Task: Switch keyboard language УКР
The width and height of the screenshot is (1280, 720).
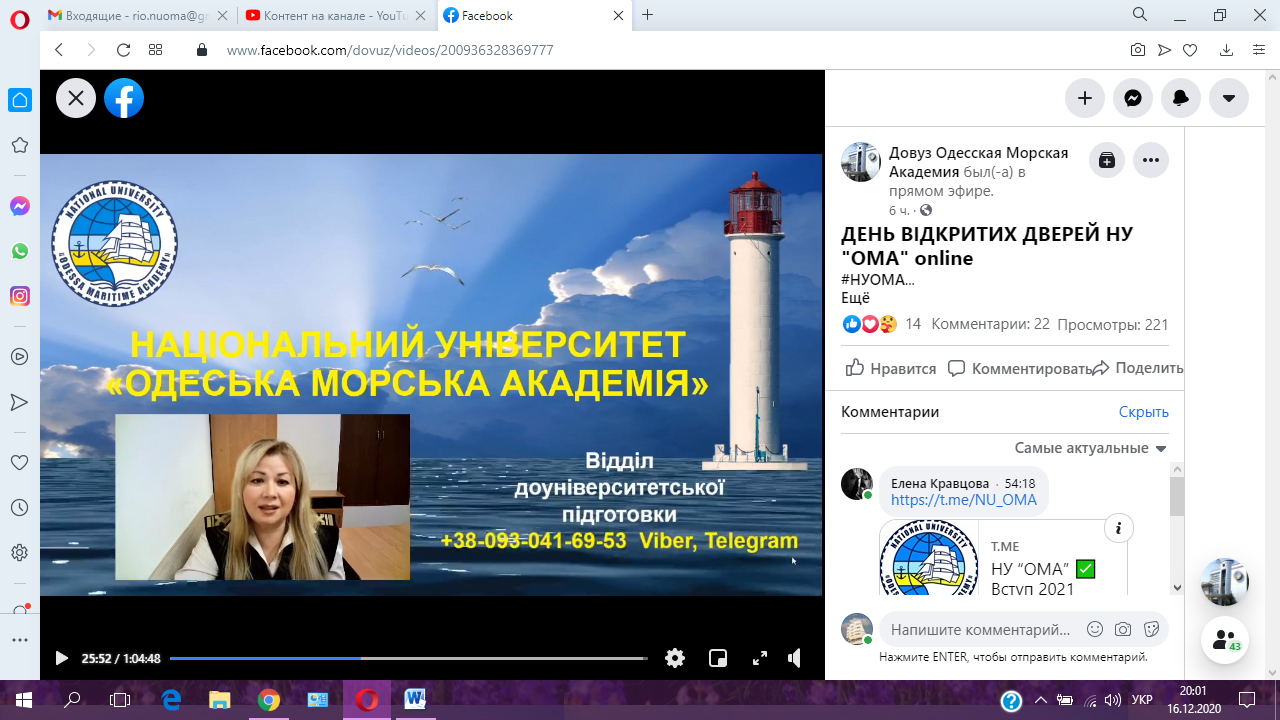Action: pos(1142,700)
